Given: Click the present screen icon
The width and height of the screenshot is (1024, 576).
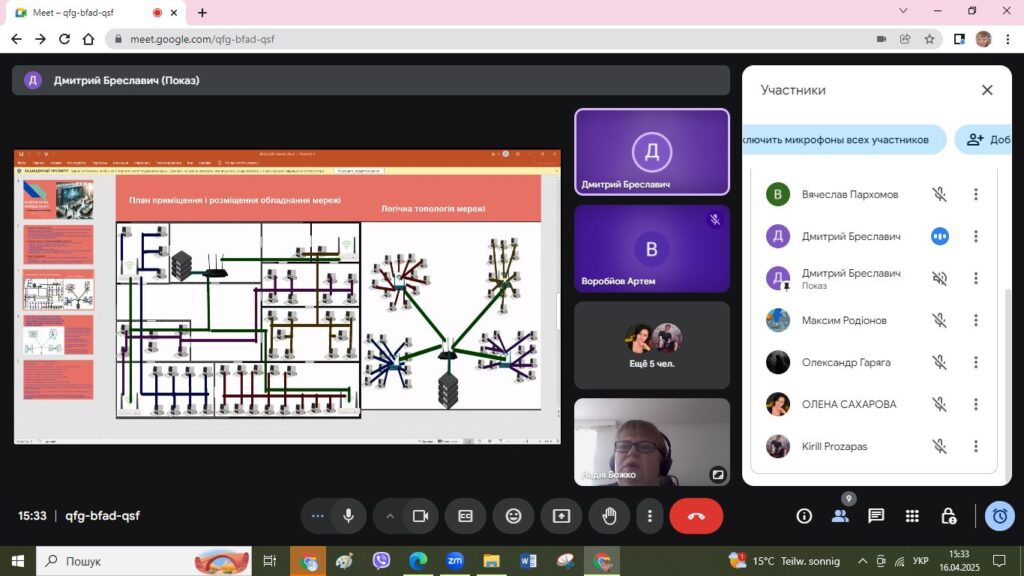Looking at the screenshot, I should point(561,516).
